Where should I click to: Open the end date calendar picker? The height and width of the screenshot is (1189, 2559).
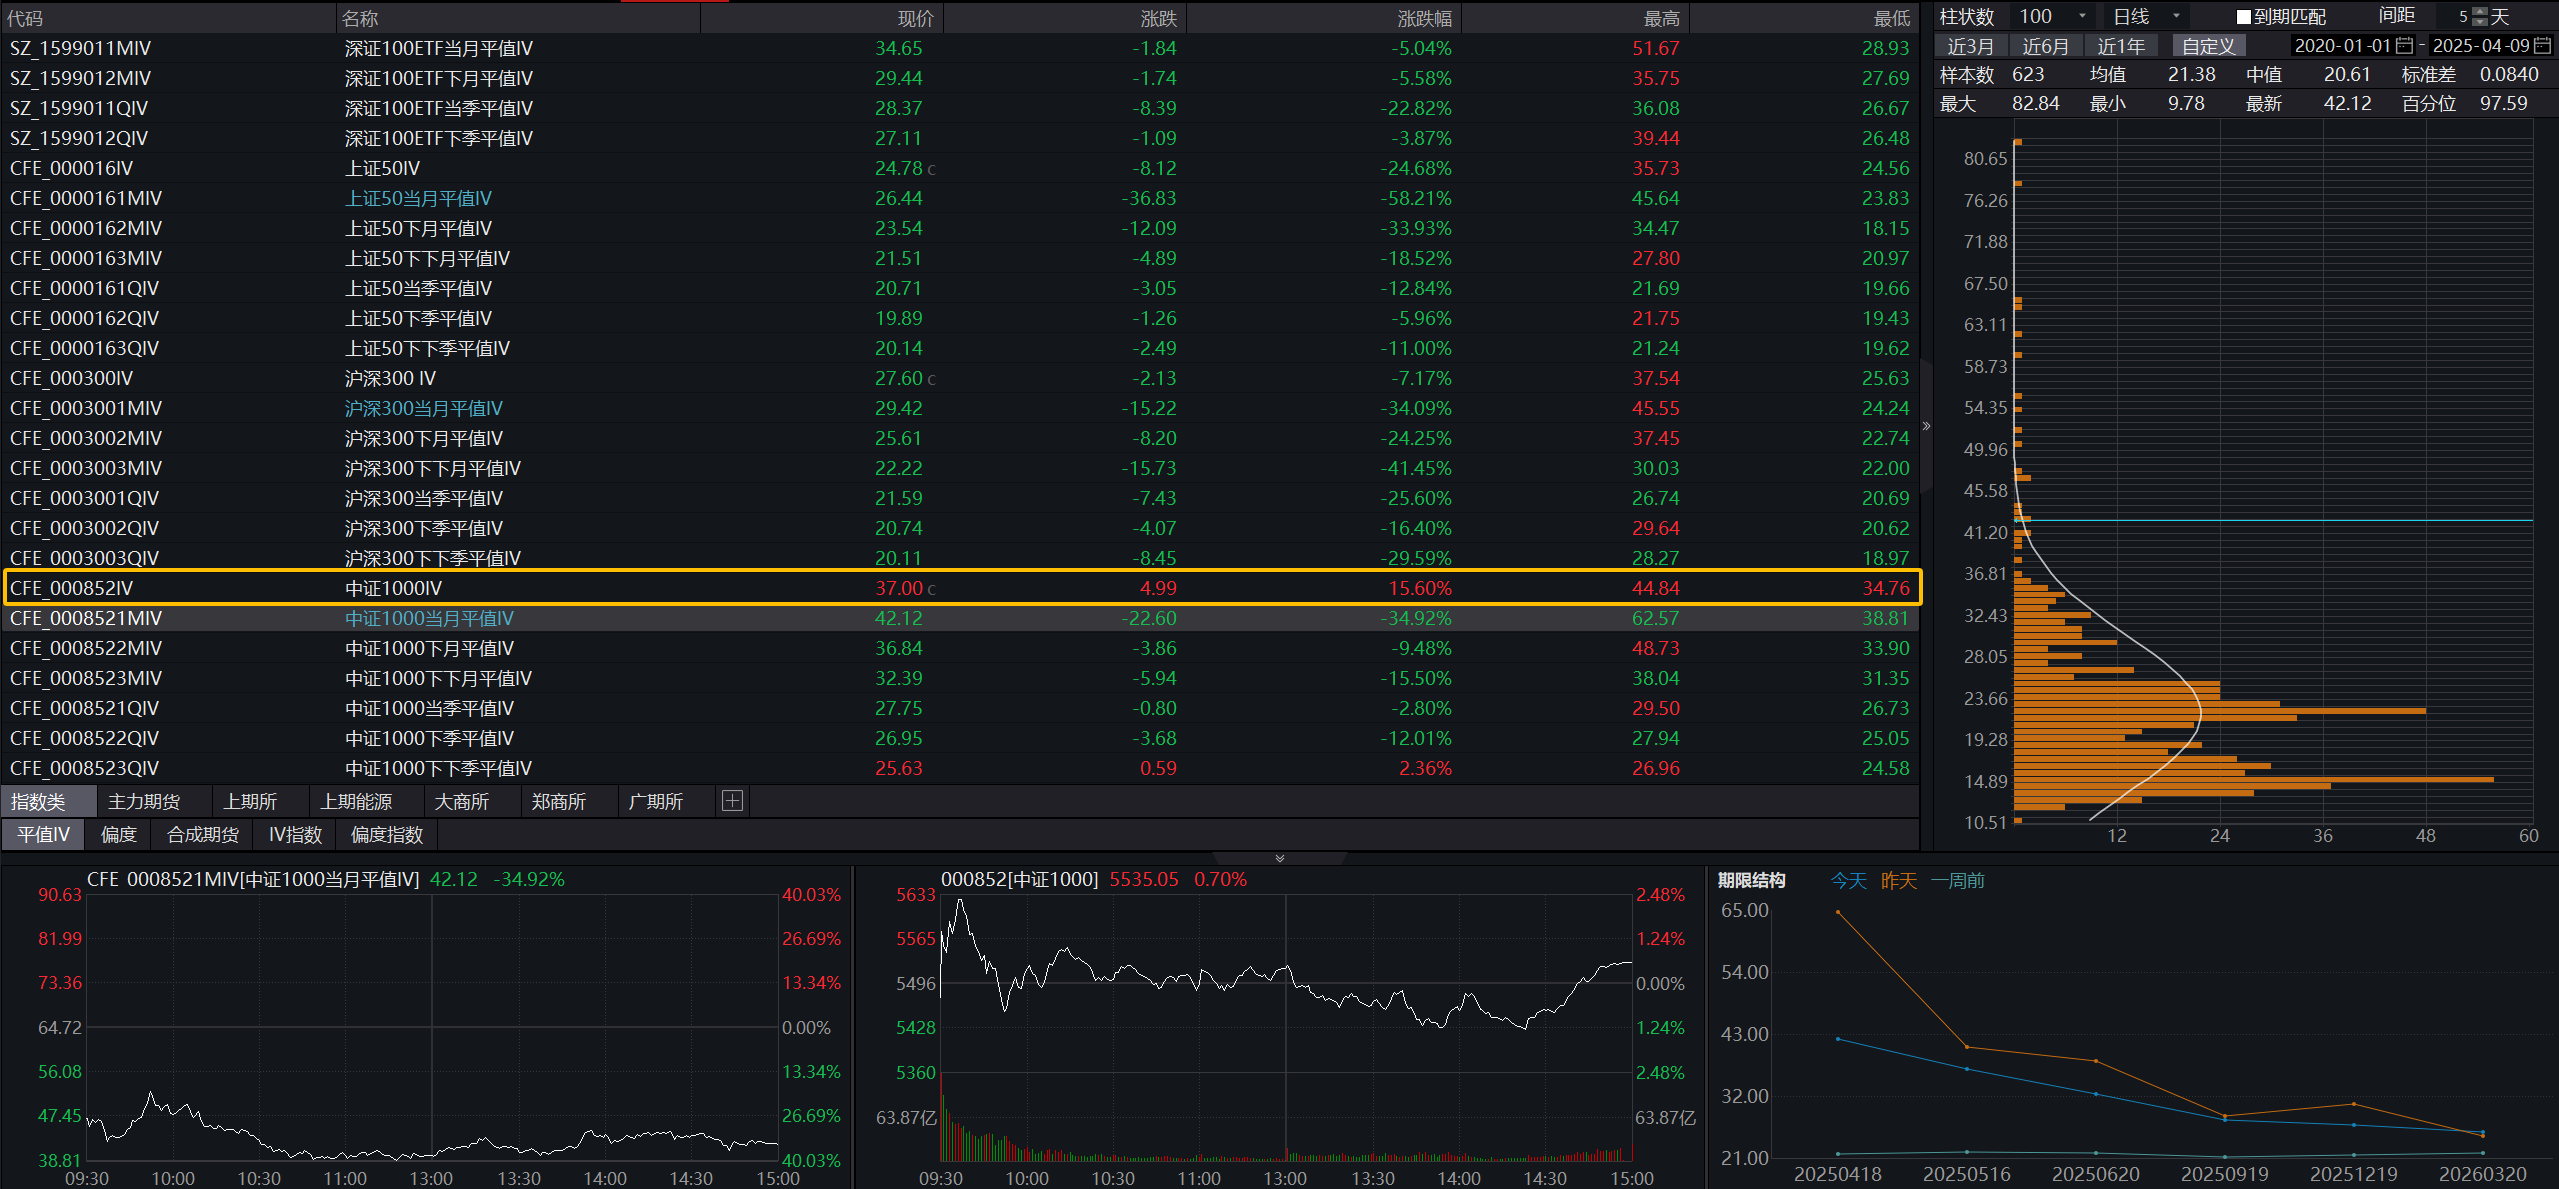pos(2542,46)
